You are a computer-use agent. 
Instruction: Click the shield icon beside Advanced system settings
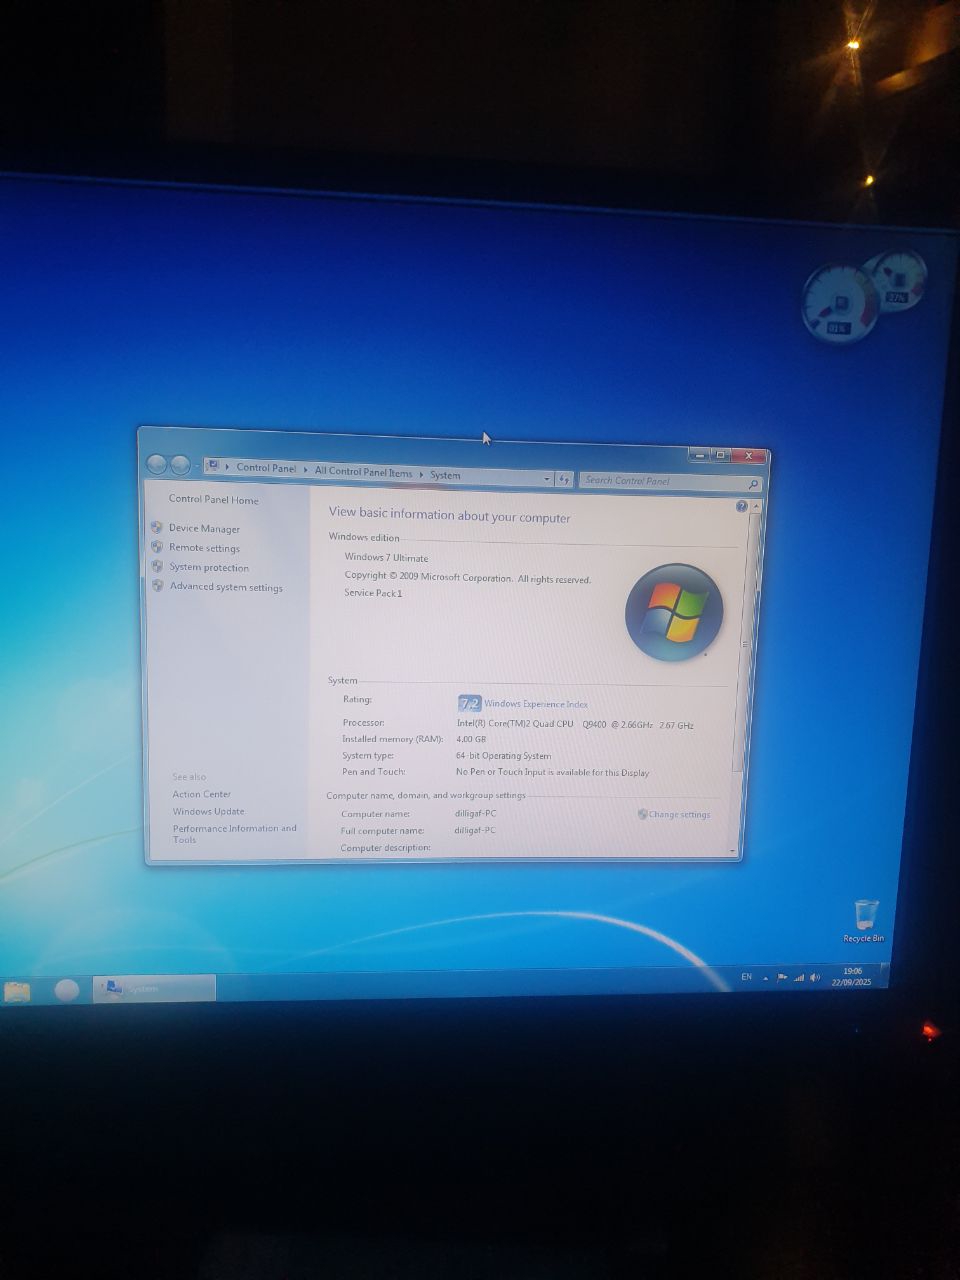click(157, 586)
